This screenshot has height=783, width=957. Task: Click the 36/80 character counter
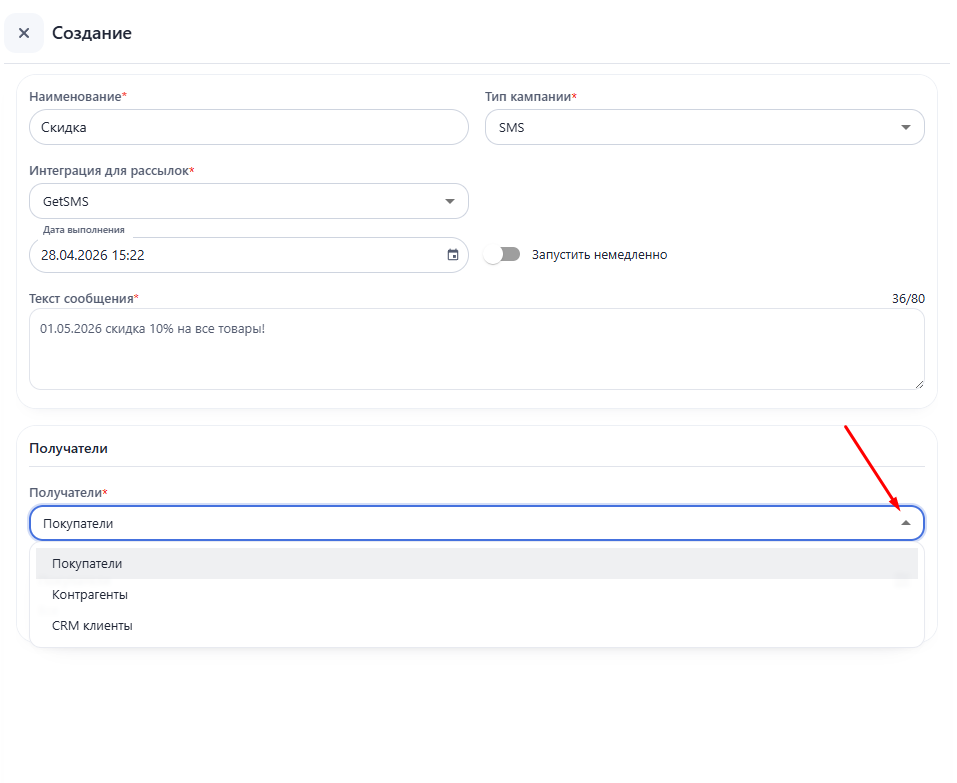(908, 299)
